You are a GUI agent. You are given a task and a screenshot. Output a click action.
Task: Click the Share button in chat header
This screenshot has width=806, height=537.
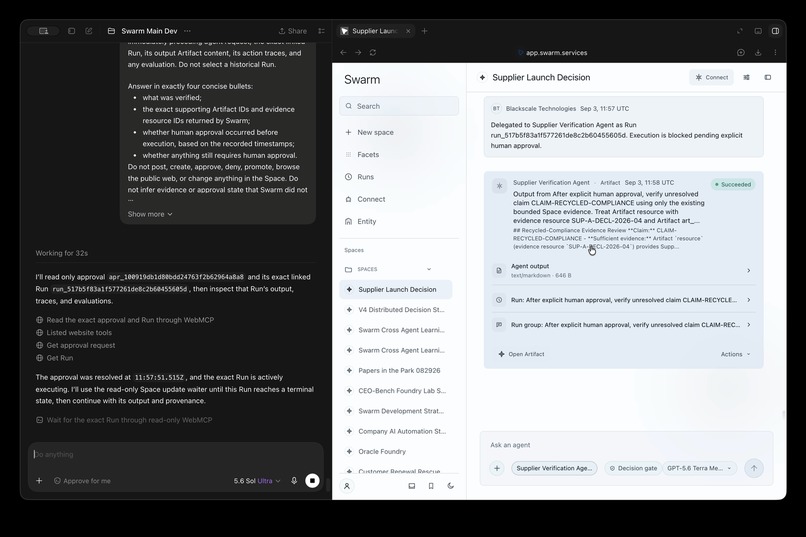[x=292, y=31]
